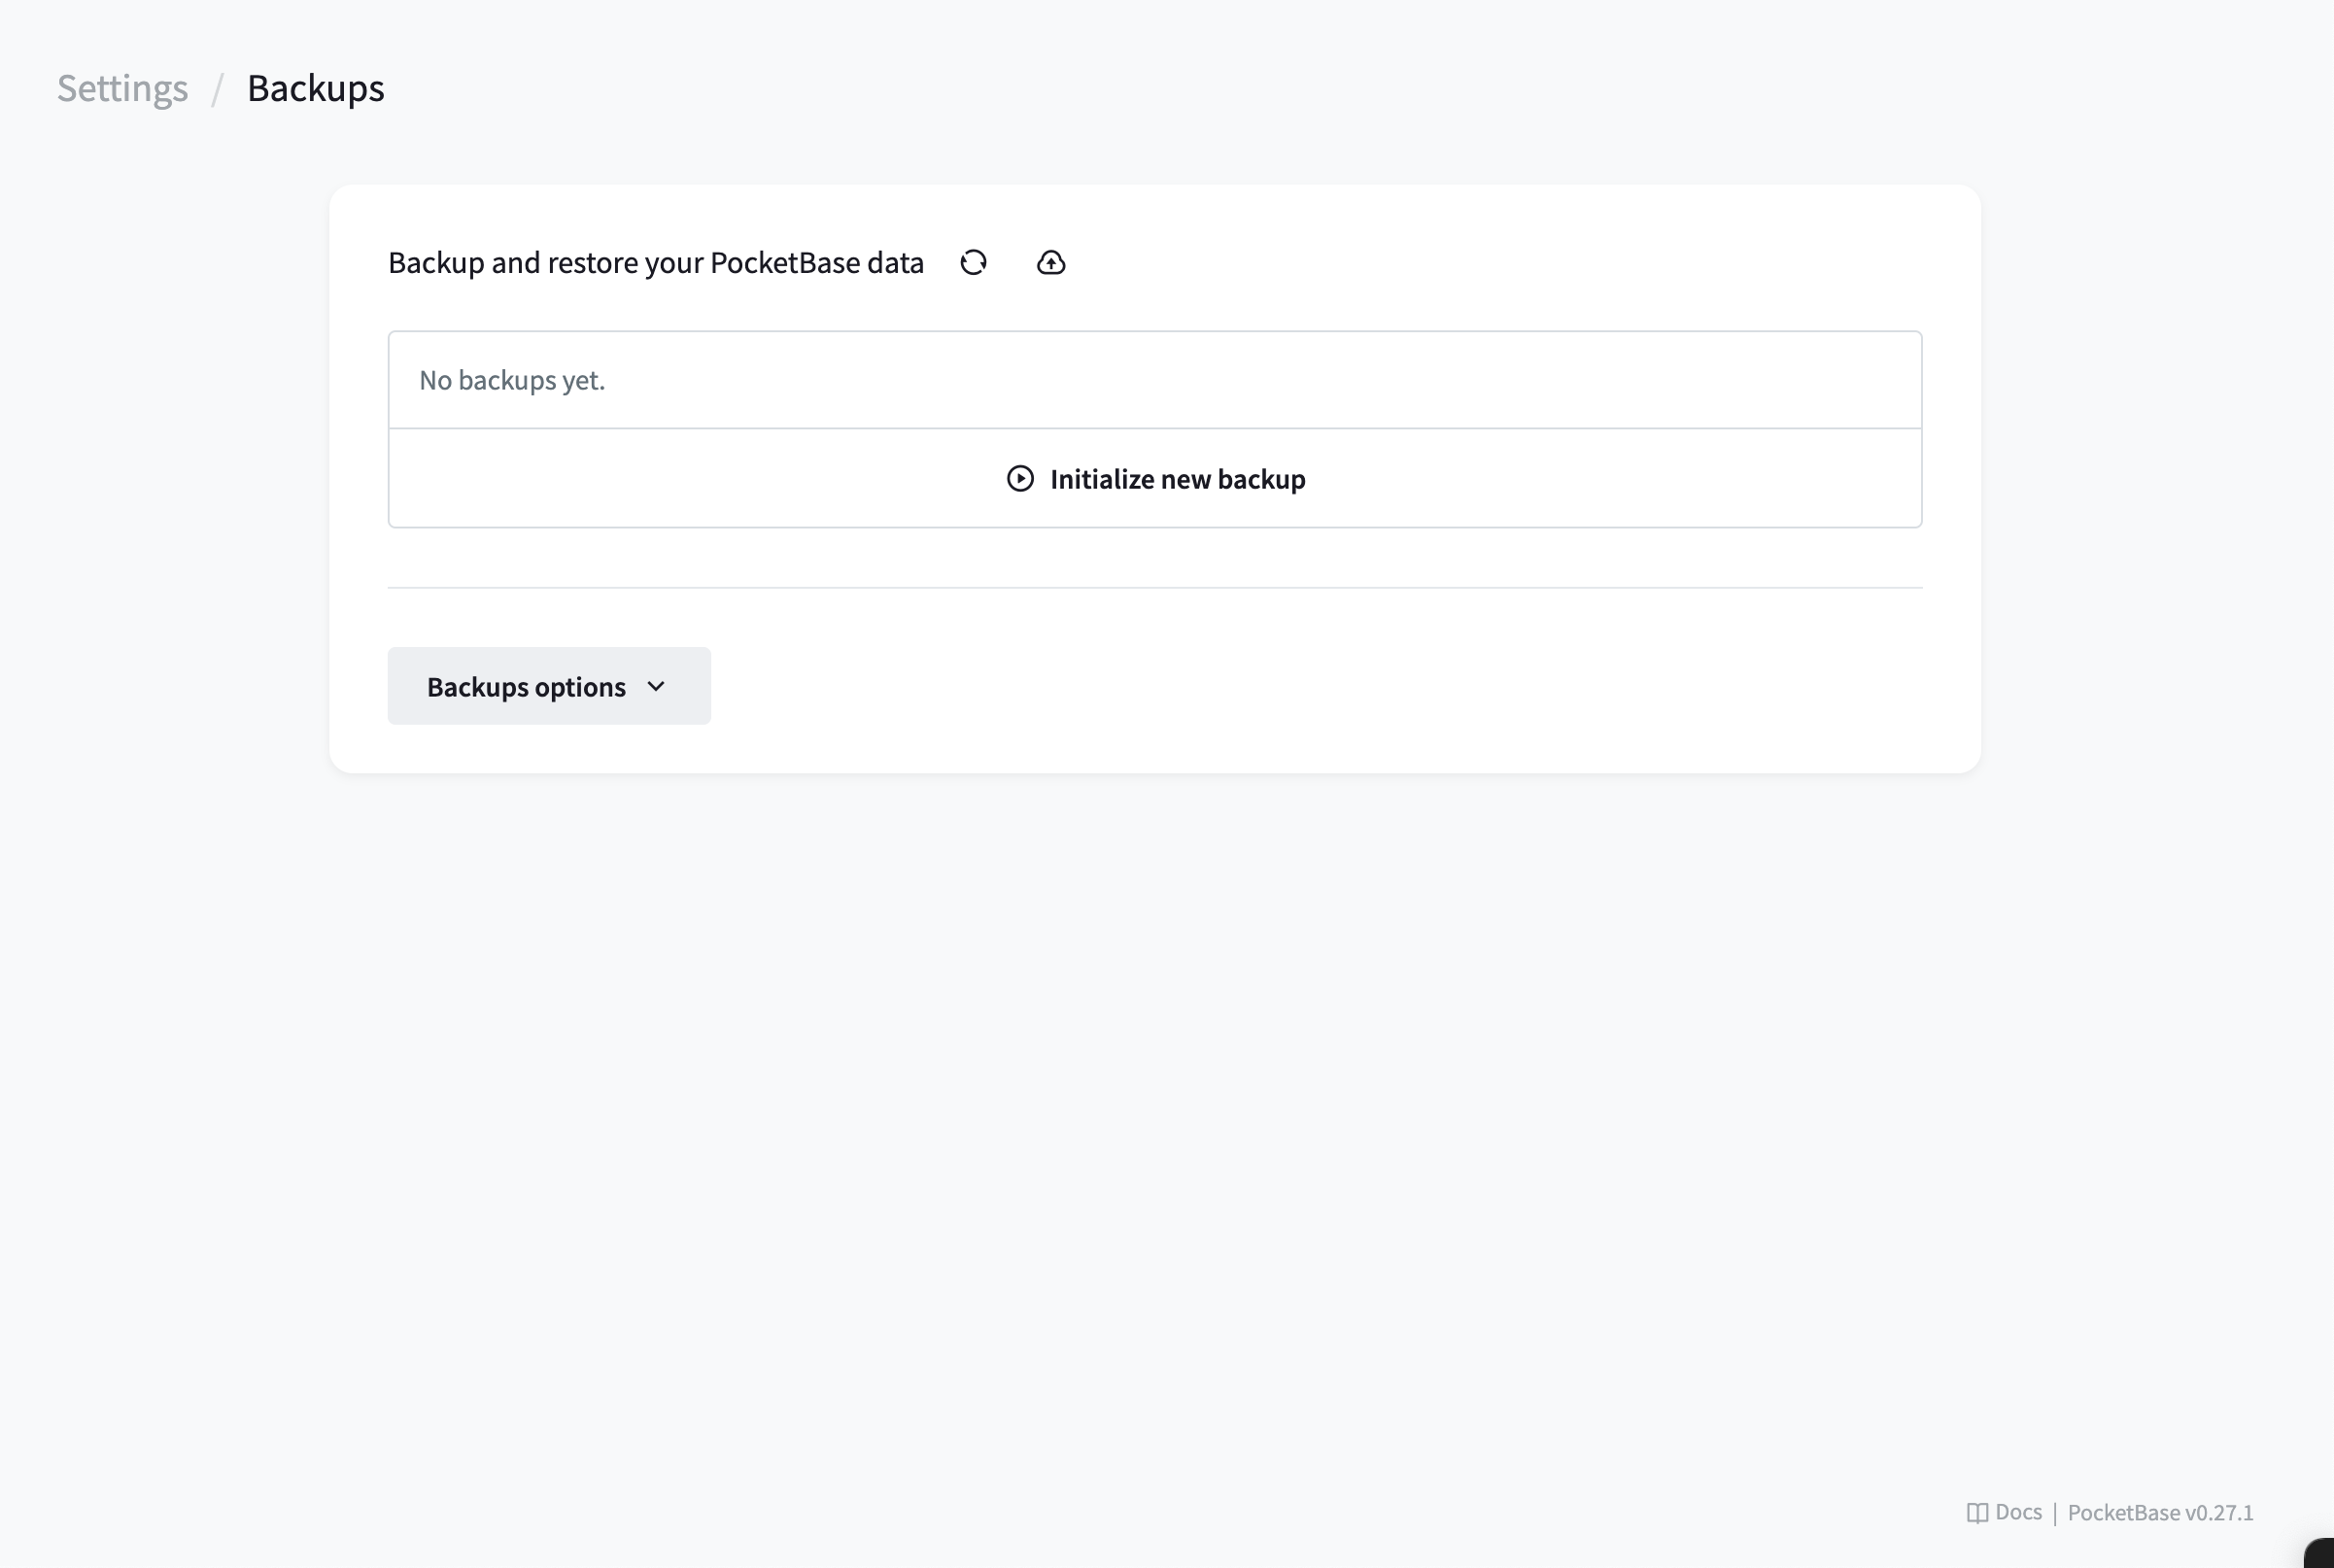2334x1568 pixels.
Task: Navigate back via the Settings breadcrumb
Action: point(122,88)
